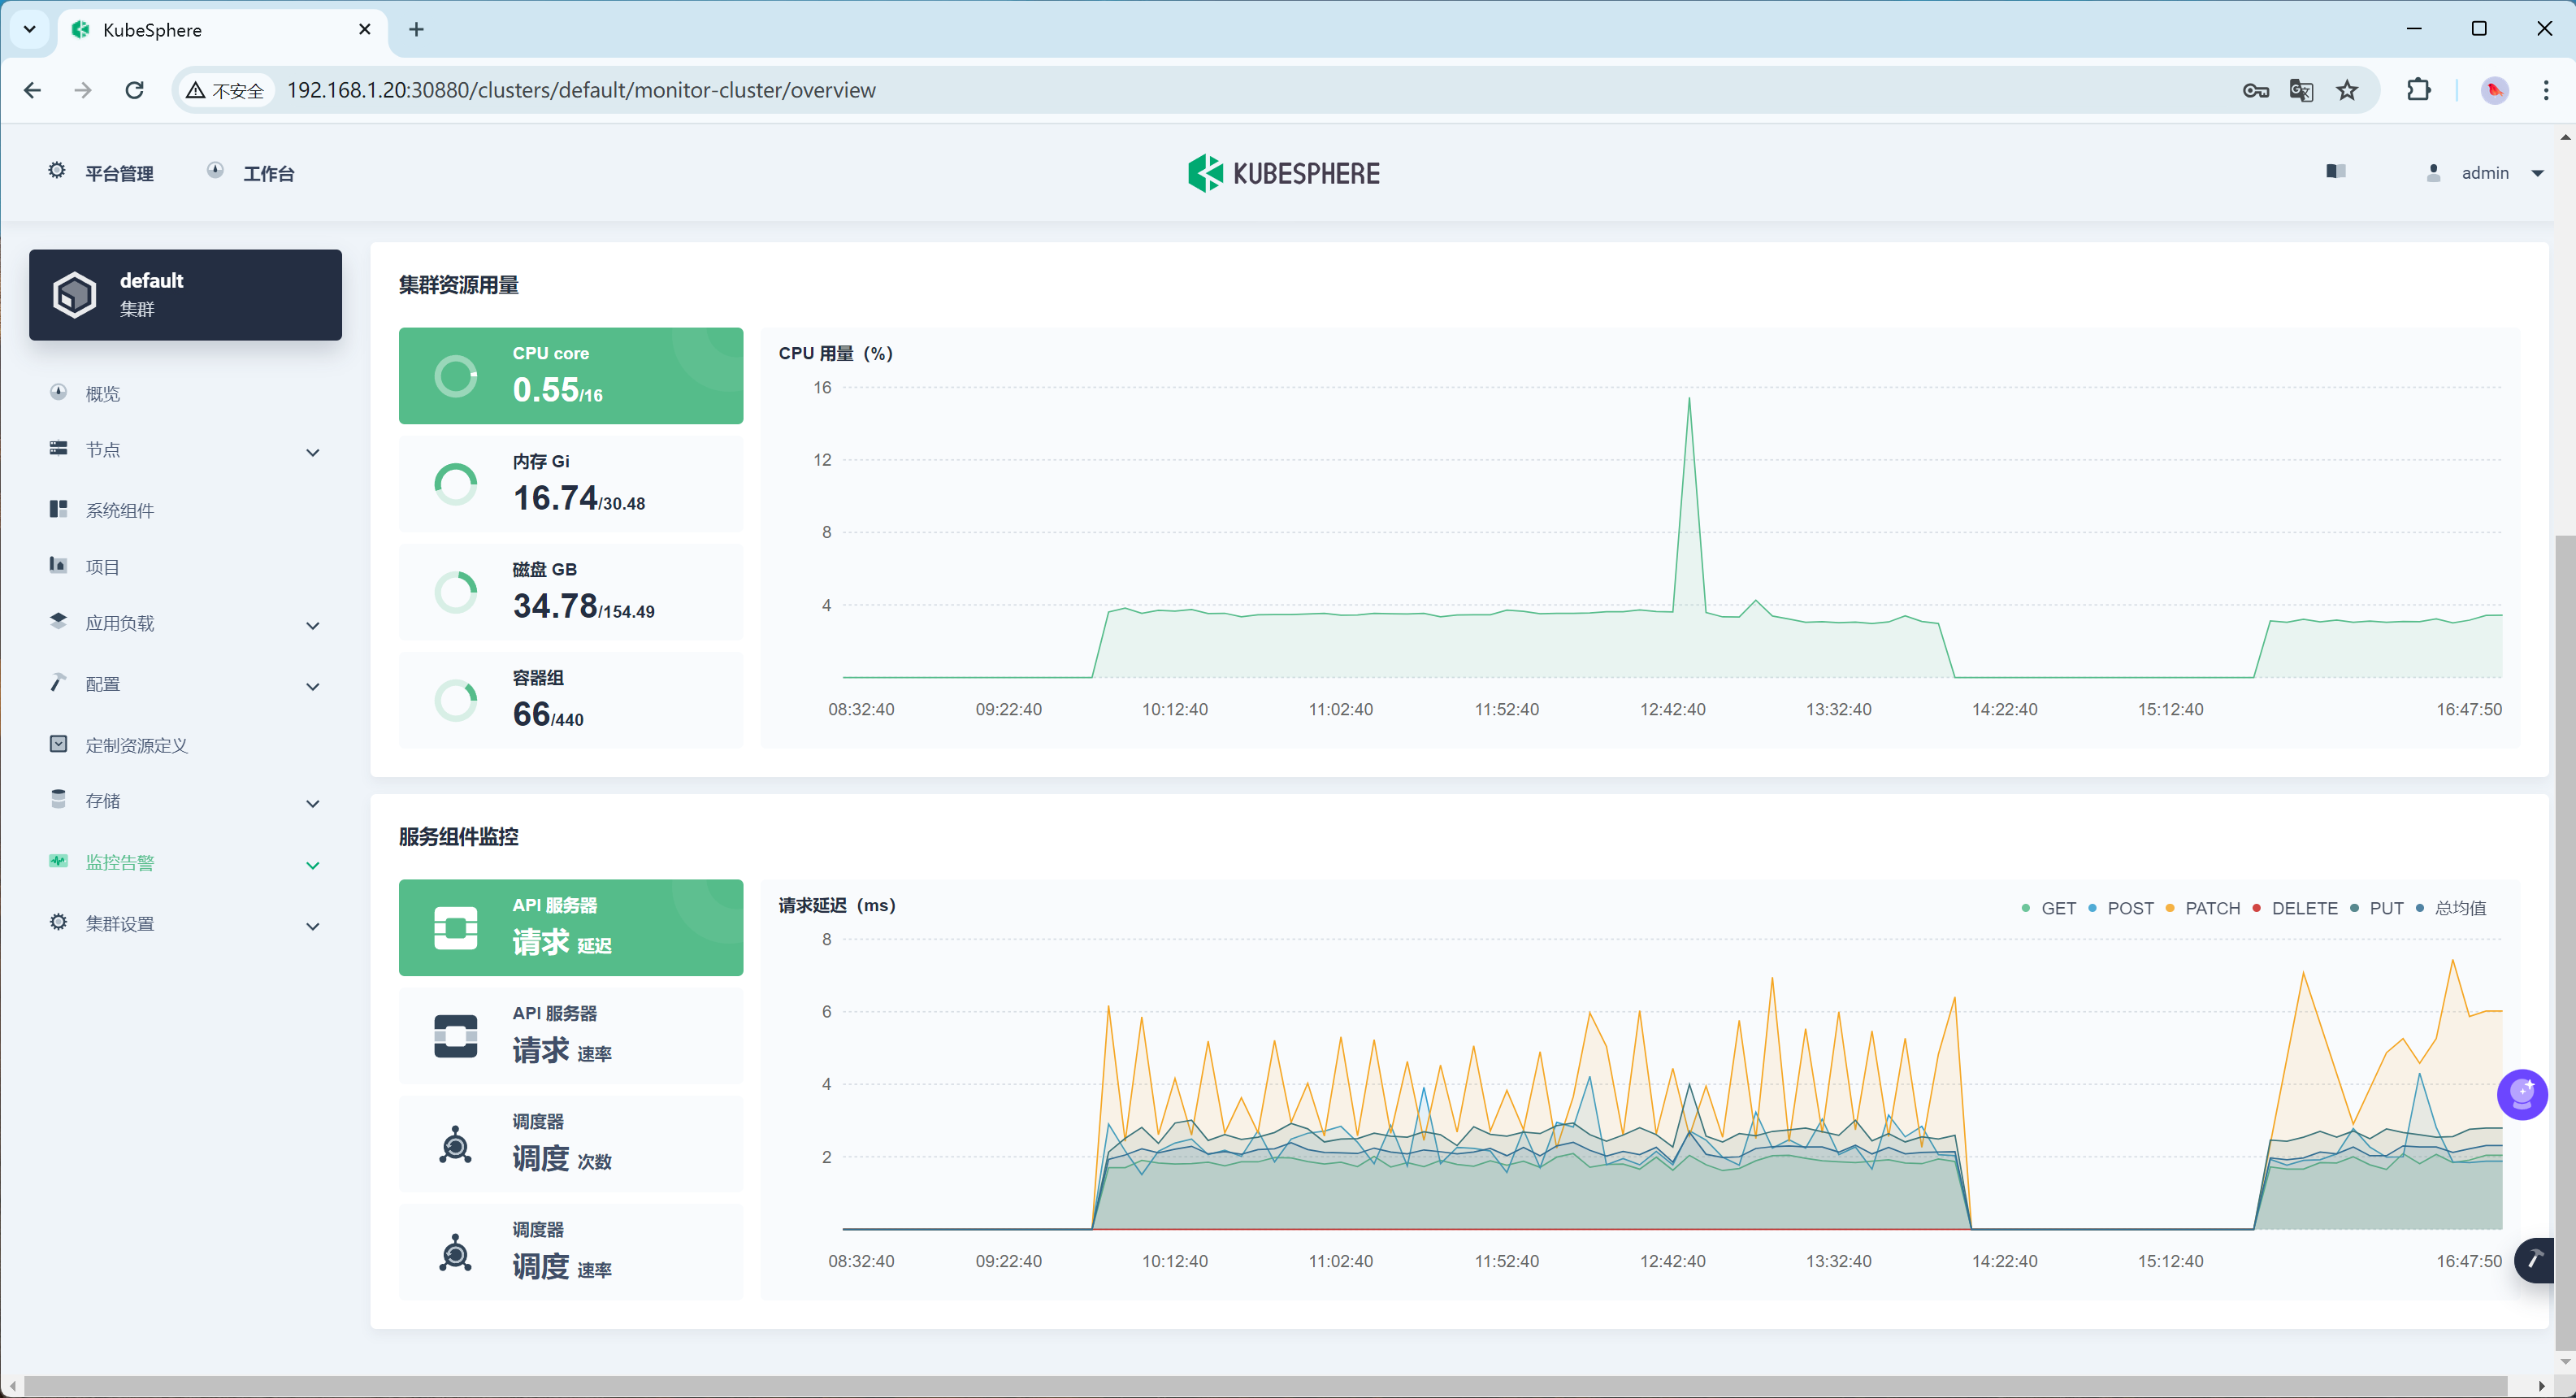The height and width of the screenshot is (1398, 2576).
Task: Toggle PATCH series in legend
Action: (x=2202, y=908)
